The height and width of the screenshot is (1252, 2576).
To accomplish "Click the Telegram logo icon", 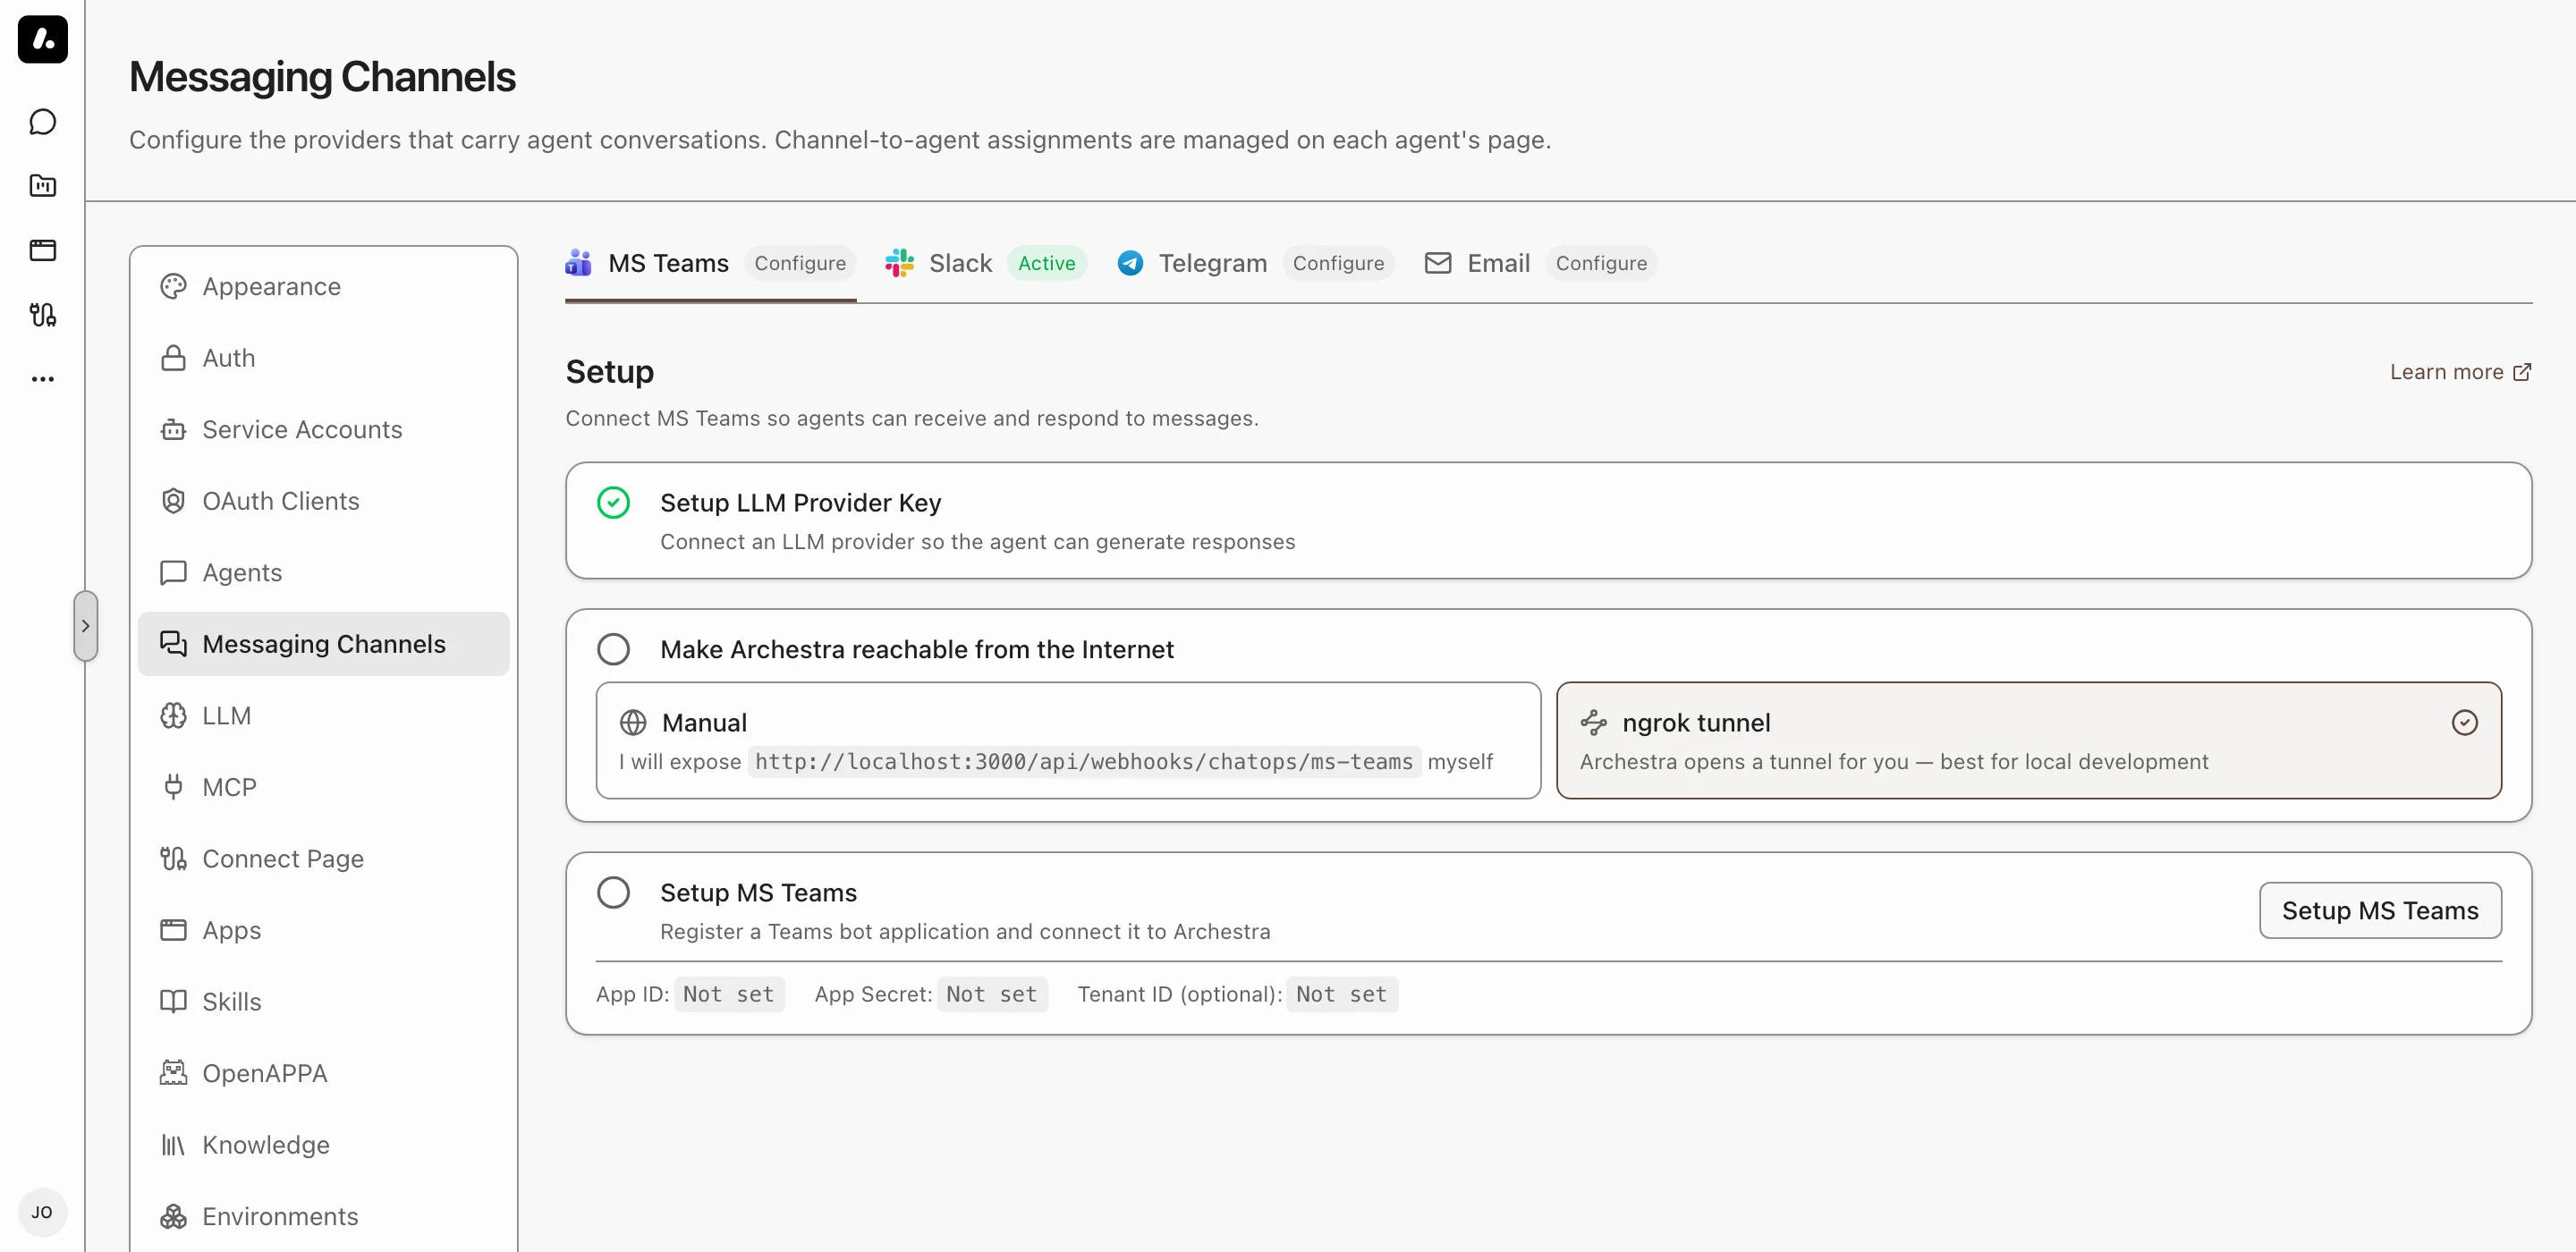I will coord(1130,263).
